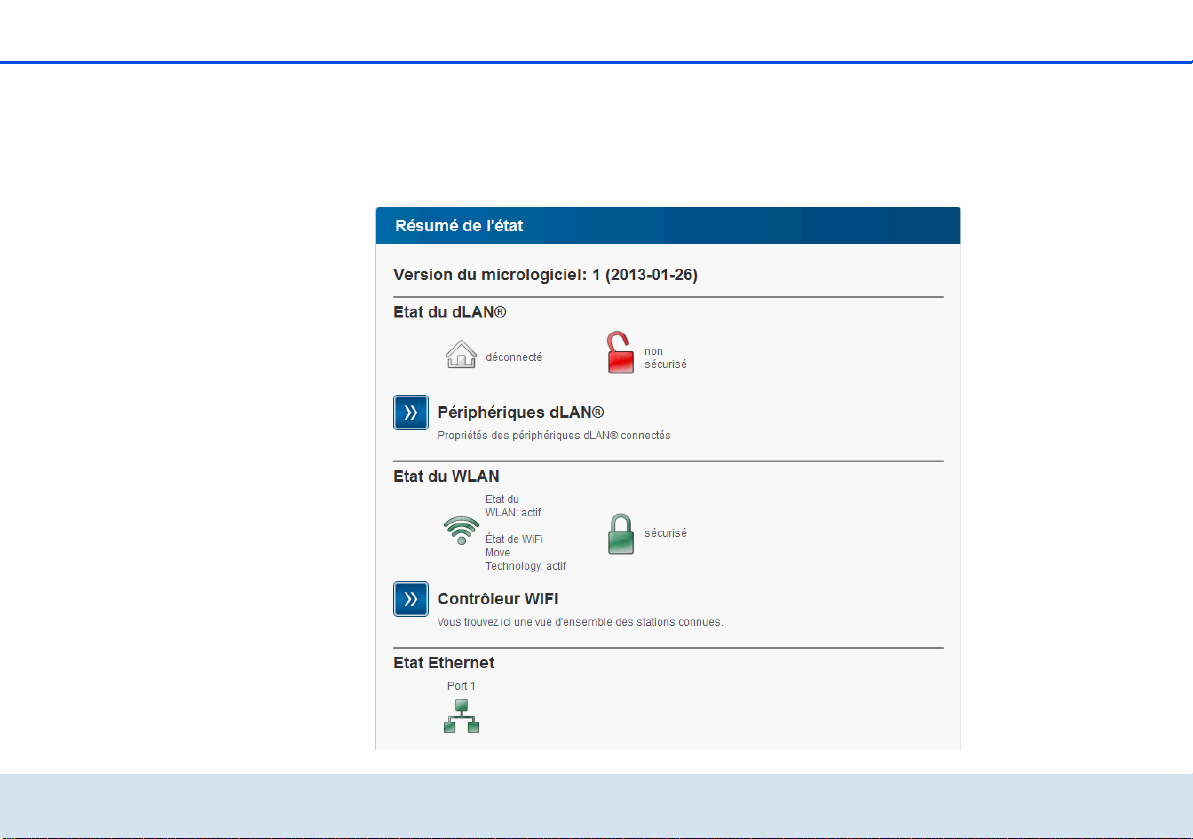Click 'Propriétés des périphériques dLAN® connectés' description
1193x839 pixels.
(x=554, y=436)
